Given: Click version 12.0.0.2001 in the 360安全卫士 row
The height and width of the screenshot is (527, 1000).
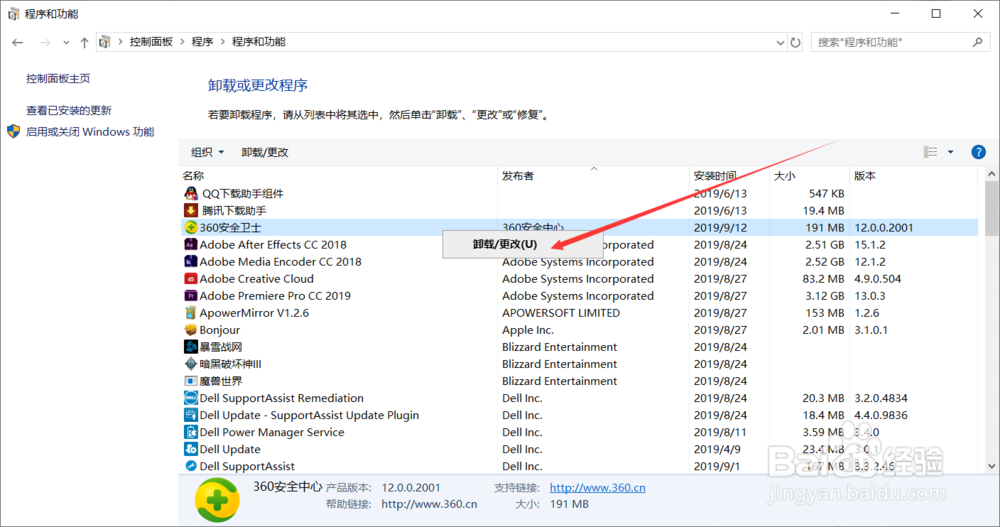Looking at the screenshot, I should point(884,228).
